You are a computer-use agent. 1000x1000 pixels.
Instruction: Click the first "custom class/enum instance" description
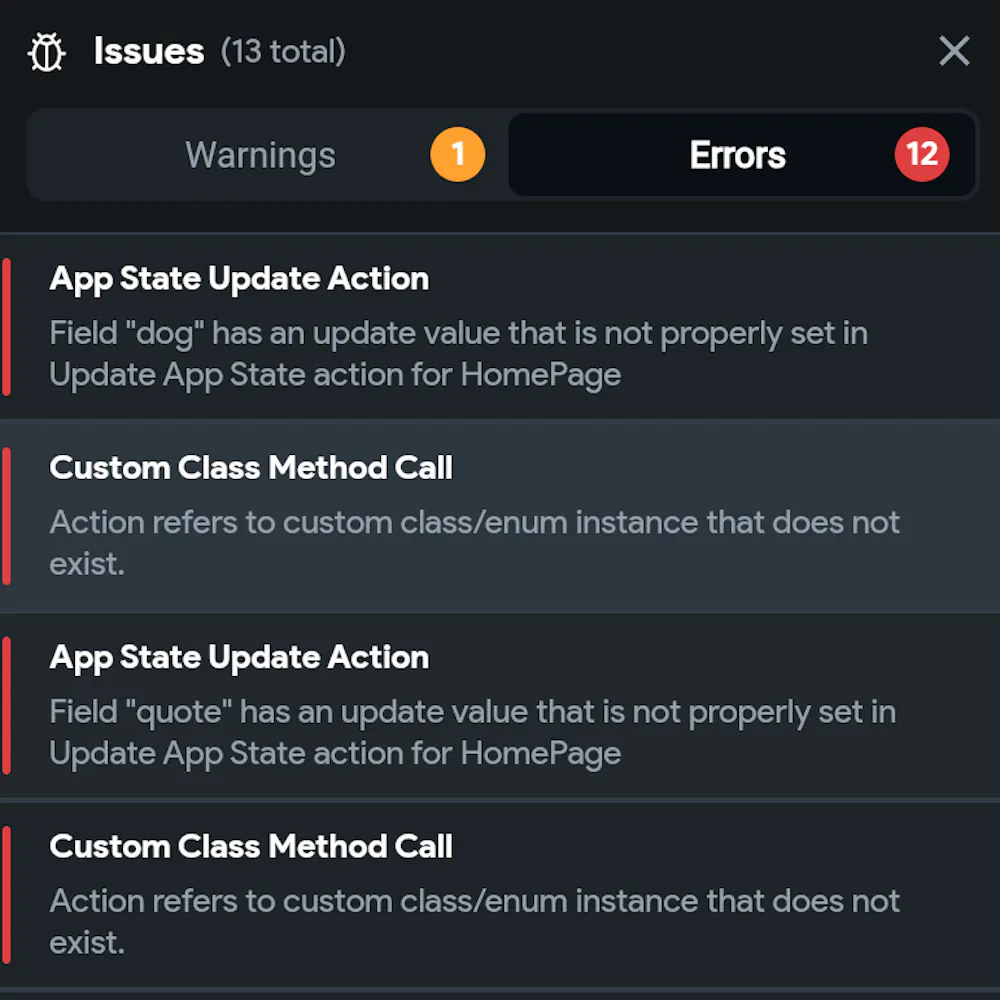tap(474, 541)
